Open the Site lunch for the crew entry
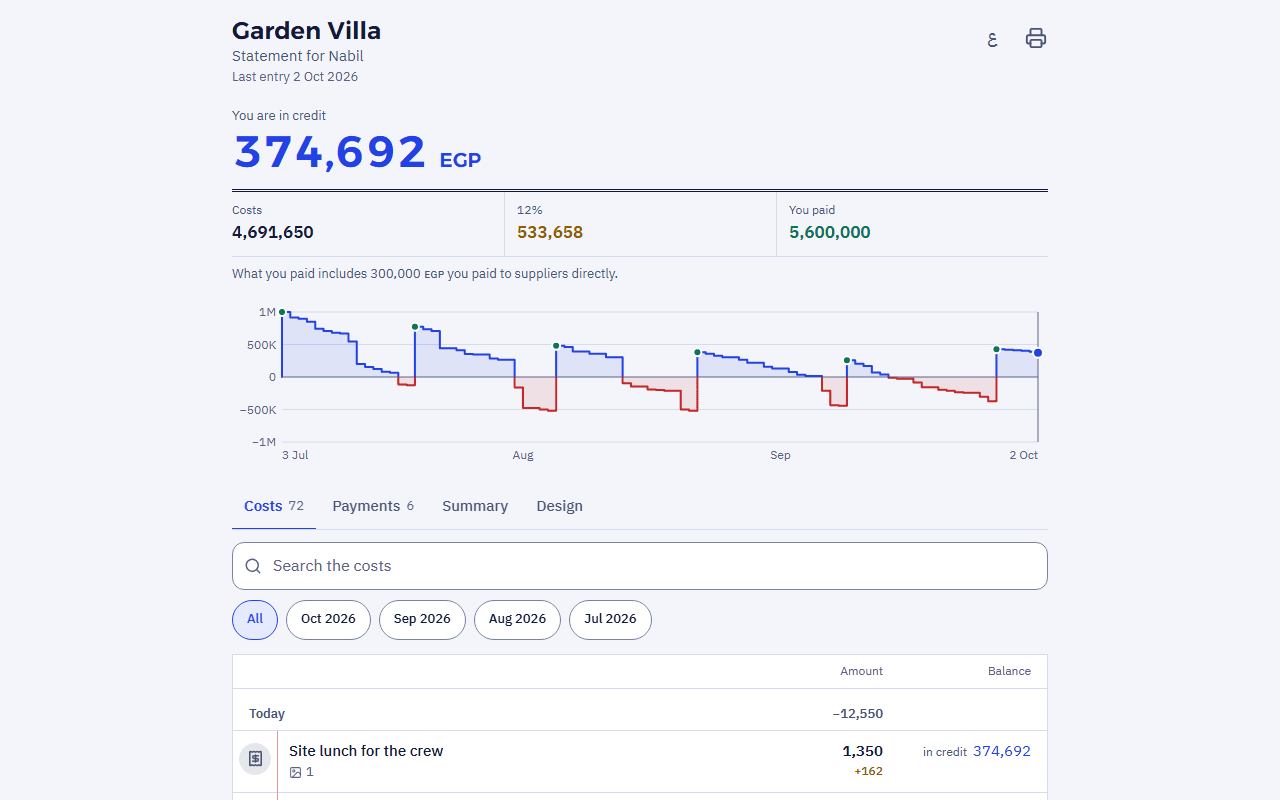 click(640, 761)
